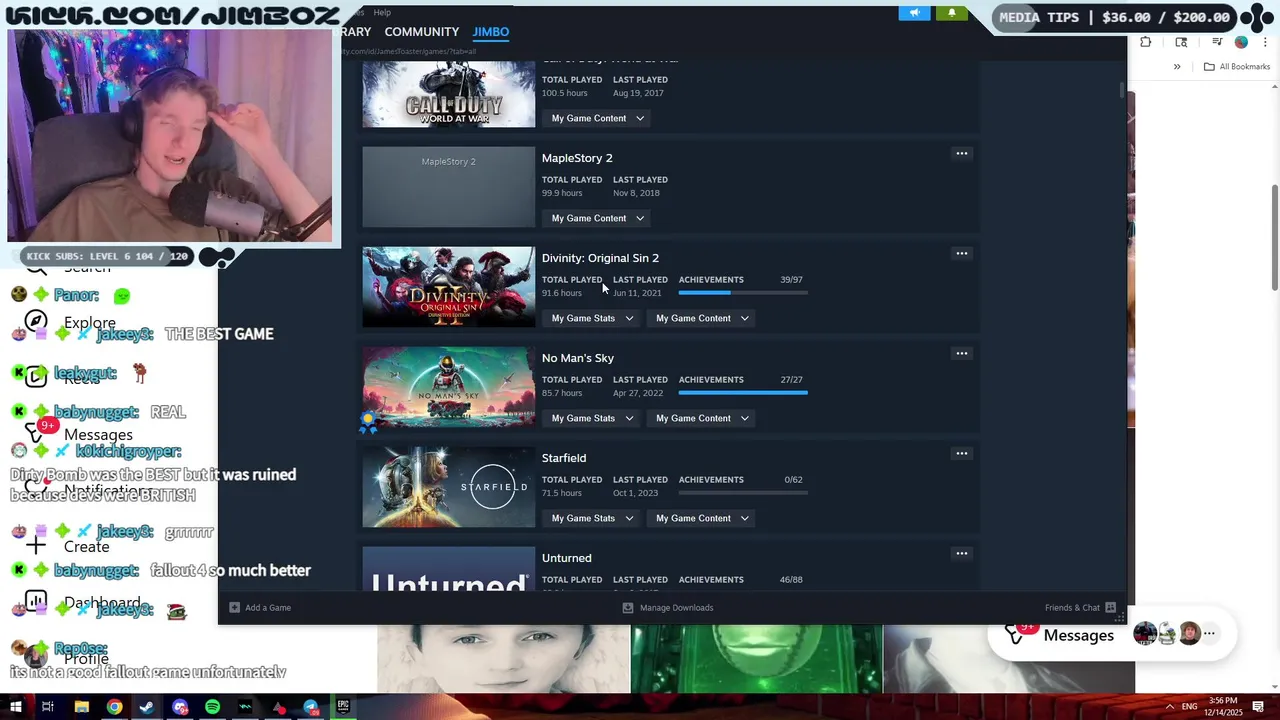This screenshot has height=720, width=1280.
Task: Open the Divinity: Original Sin 2 three-dot options
Action: [x=961, y=254]
